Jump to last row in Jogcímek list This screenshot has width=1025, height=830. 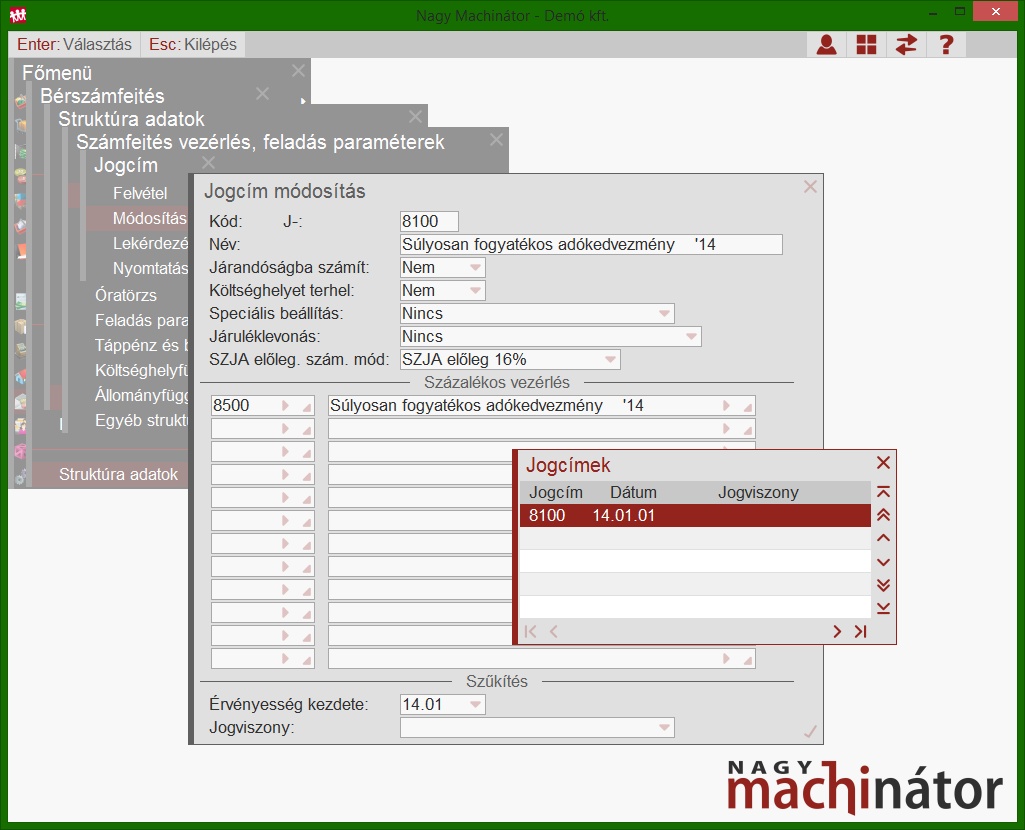[883, 608]
